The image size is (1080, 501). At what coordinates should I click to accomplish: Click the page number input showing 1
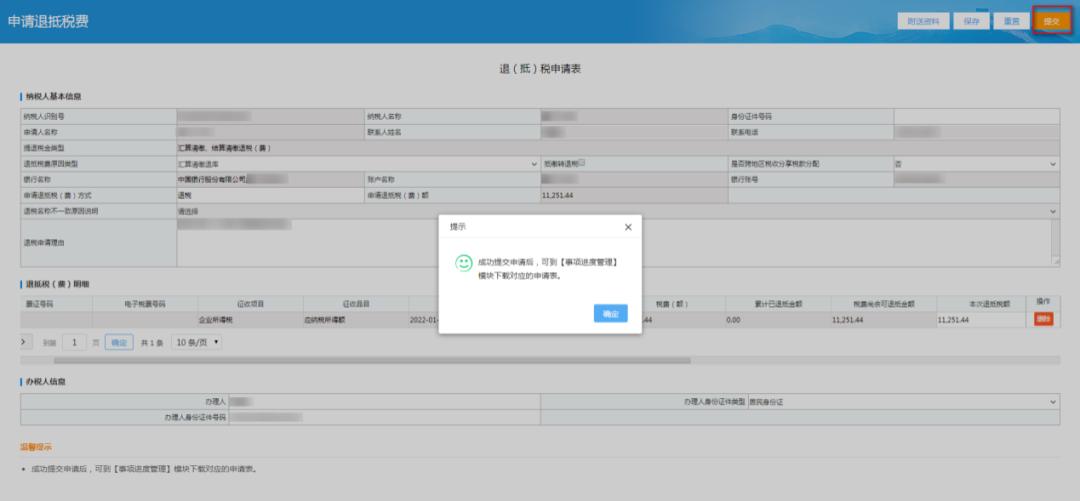[74, 342]
